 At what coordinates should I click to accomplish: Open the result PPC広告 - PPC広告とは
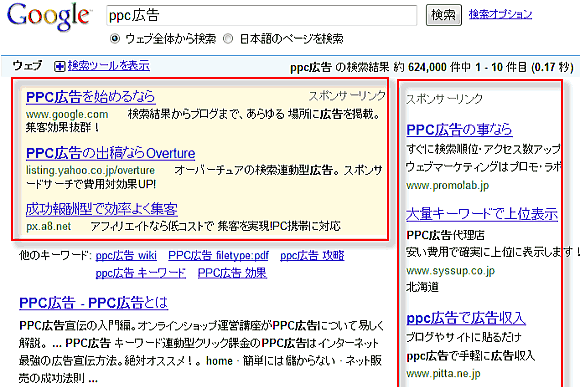[94, 303]
